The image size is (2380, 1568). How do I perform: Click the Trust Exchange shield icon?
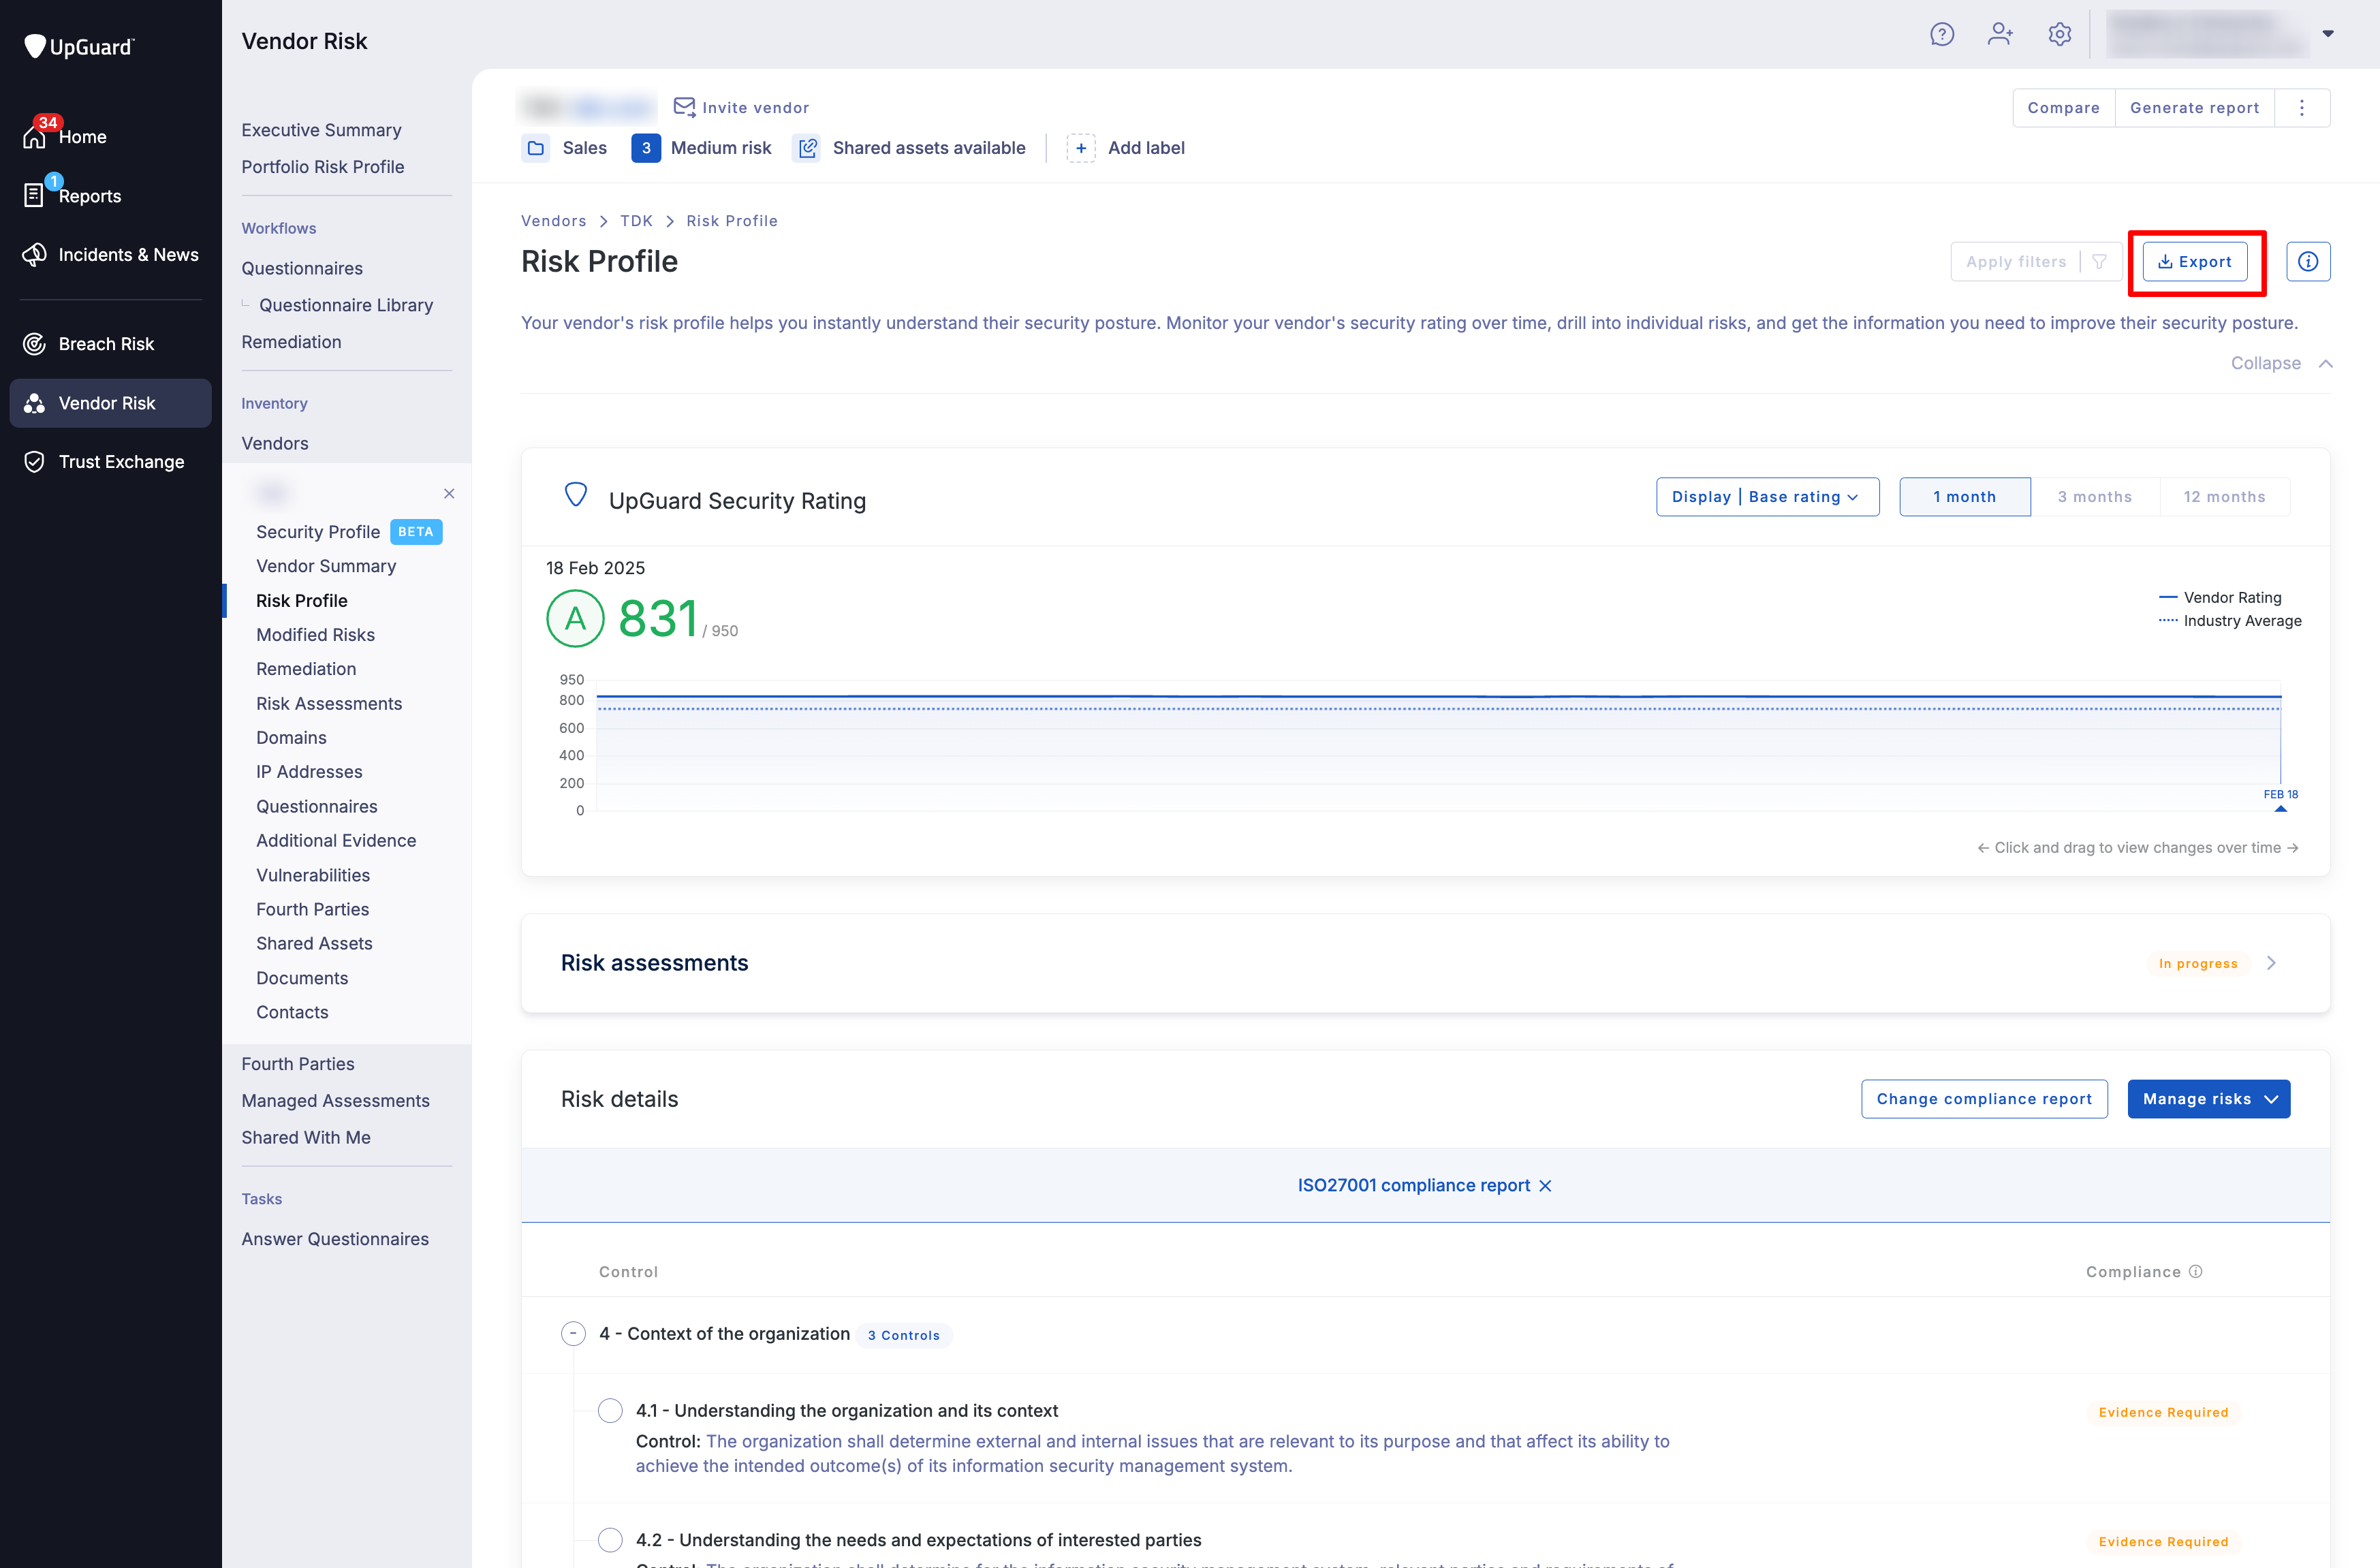(x=34, y=461)
